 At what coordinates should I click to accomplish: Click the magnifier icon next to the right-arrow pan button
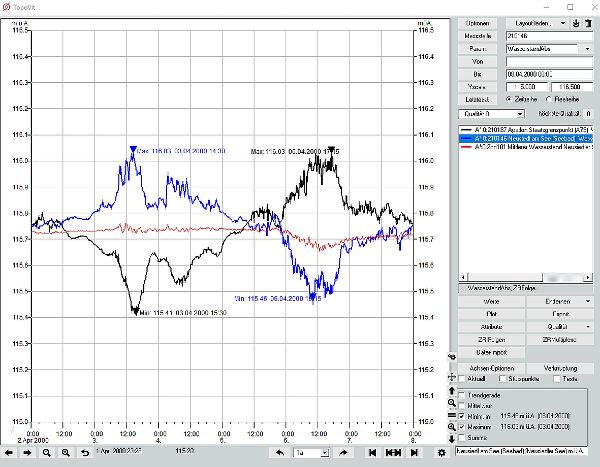47,453
